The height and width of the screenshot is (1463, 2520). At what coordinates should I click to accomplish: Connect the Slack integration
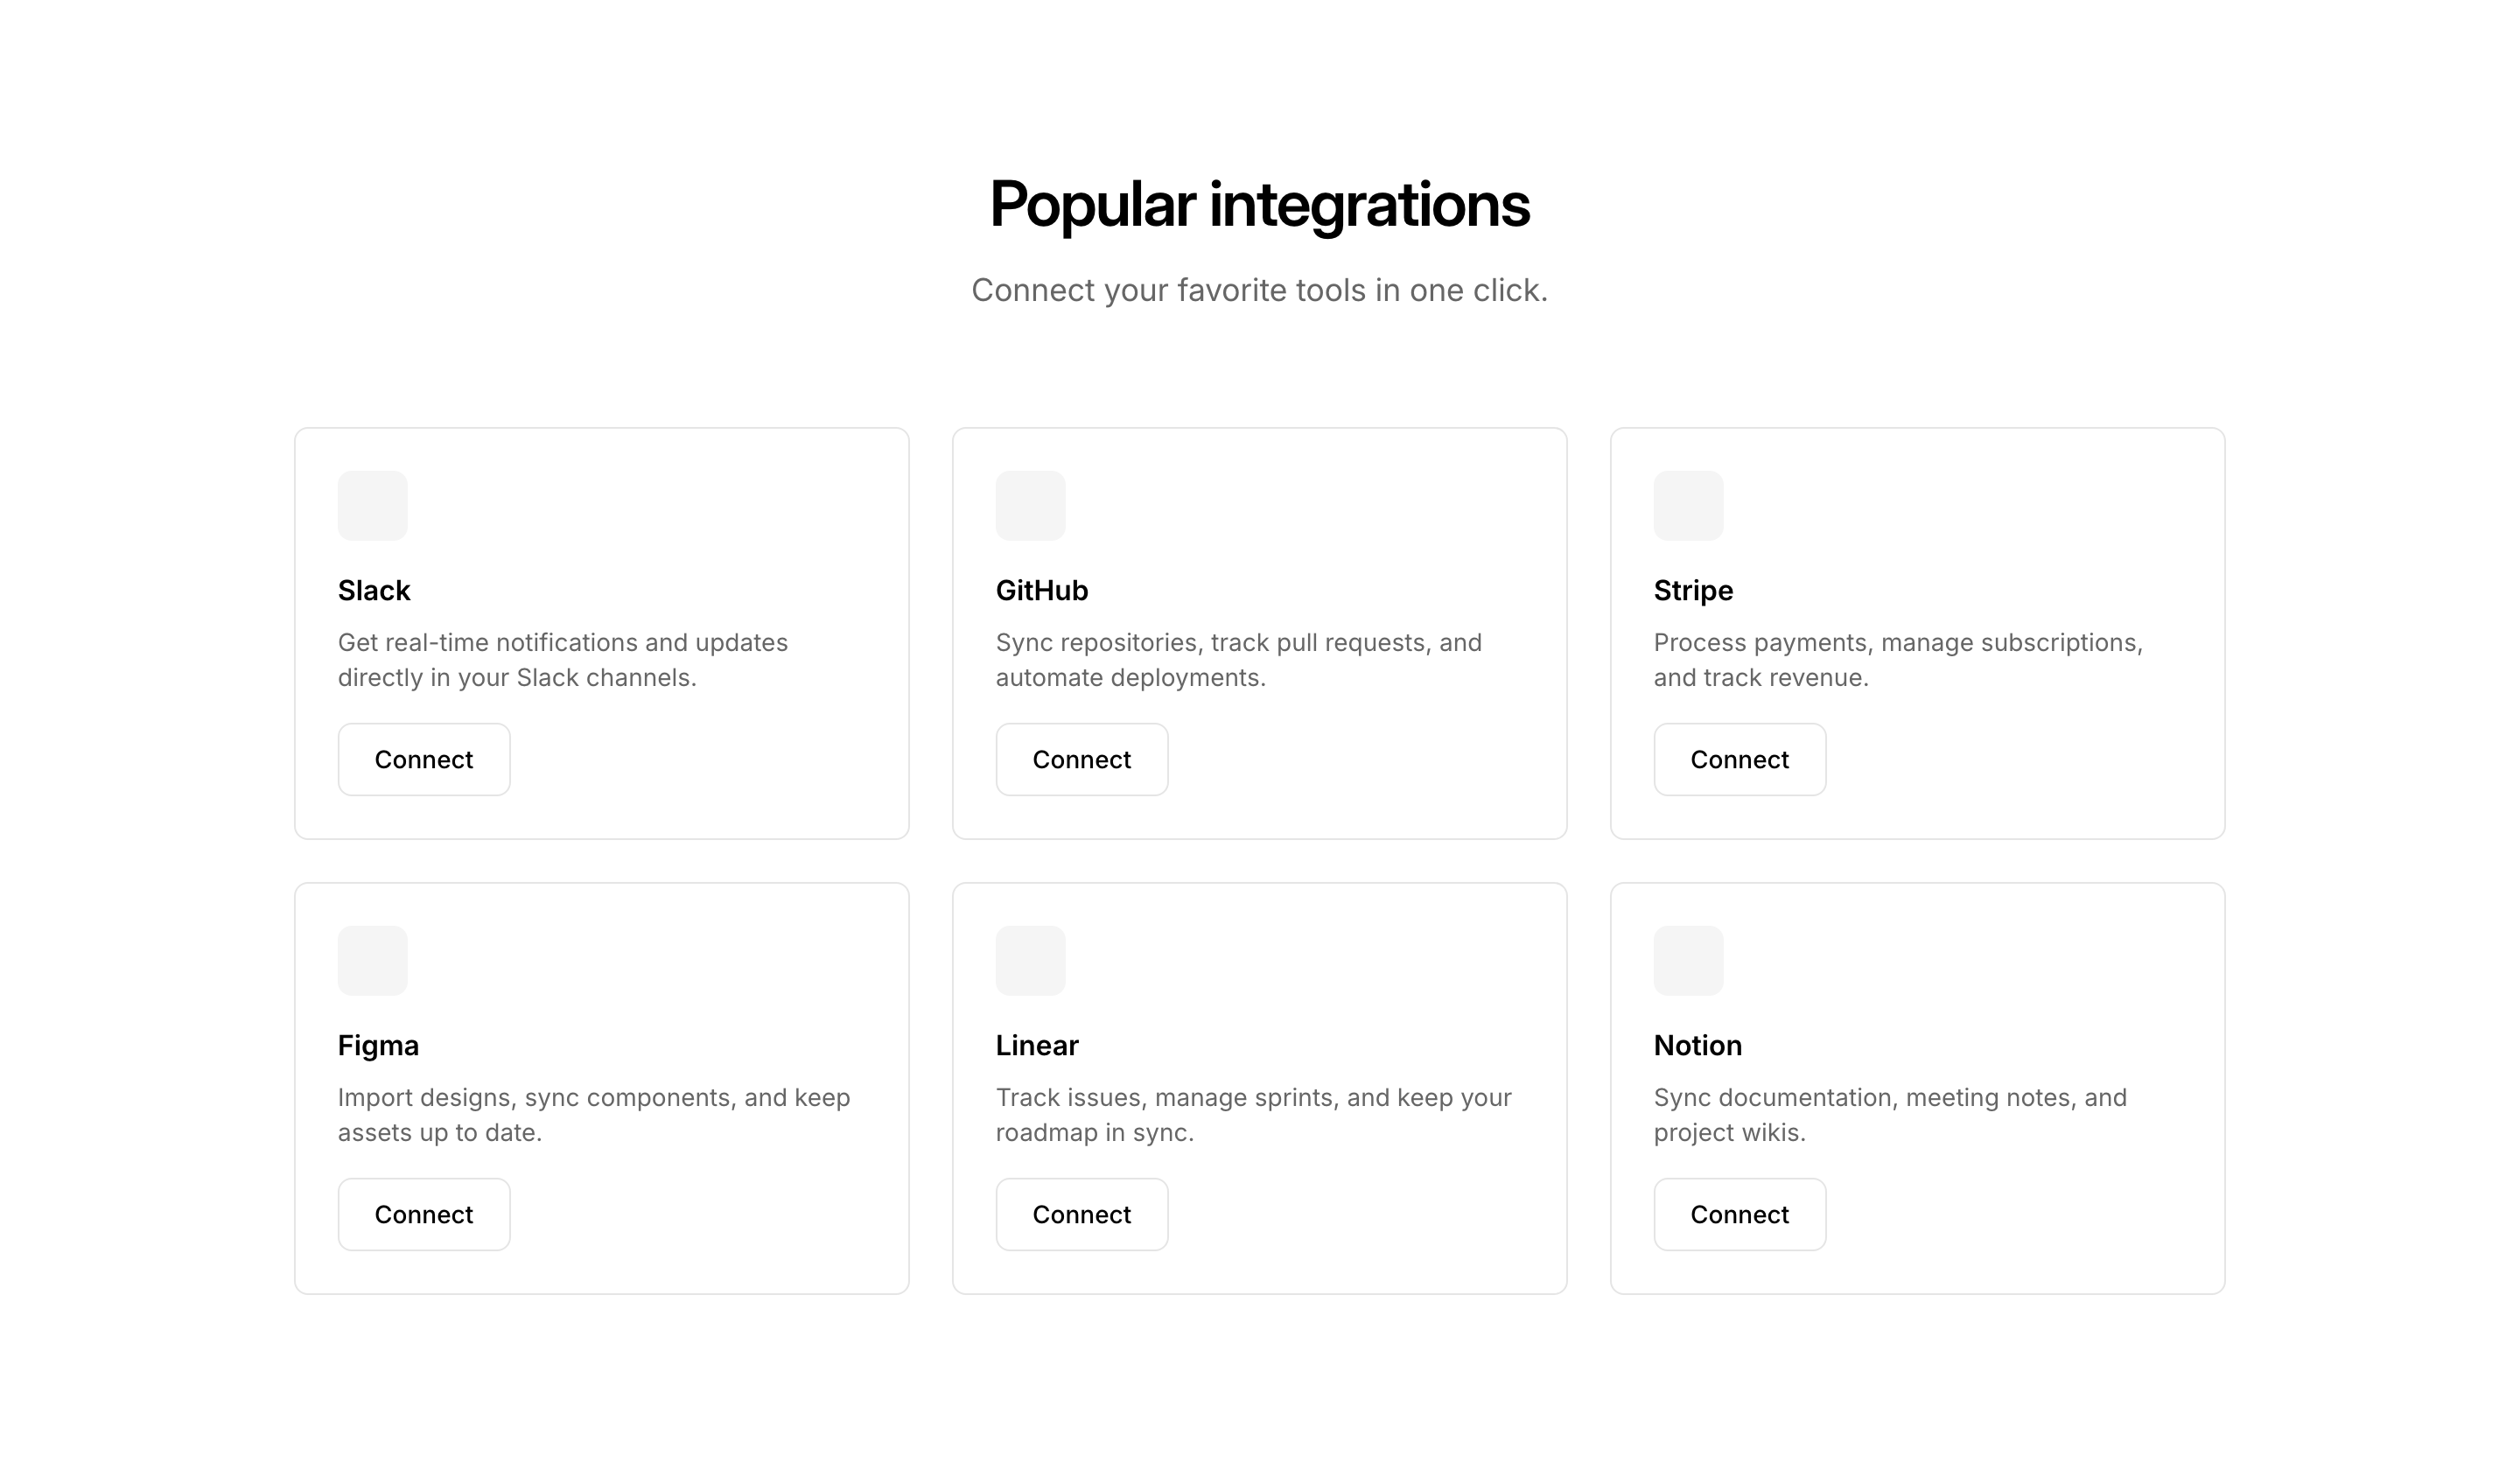pyautogui.click(x=423, y=759)
